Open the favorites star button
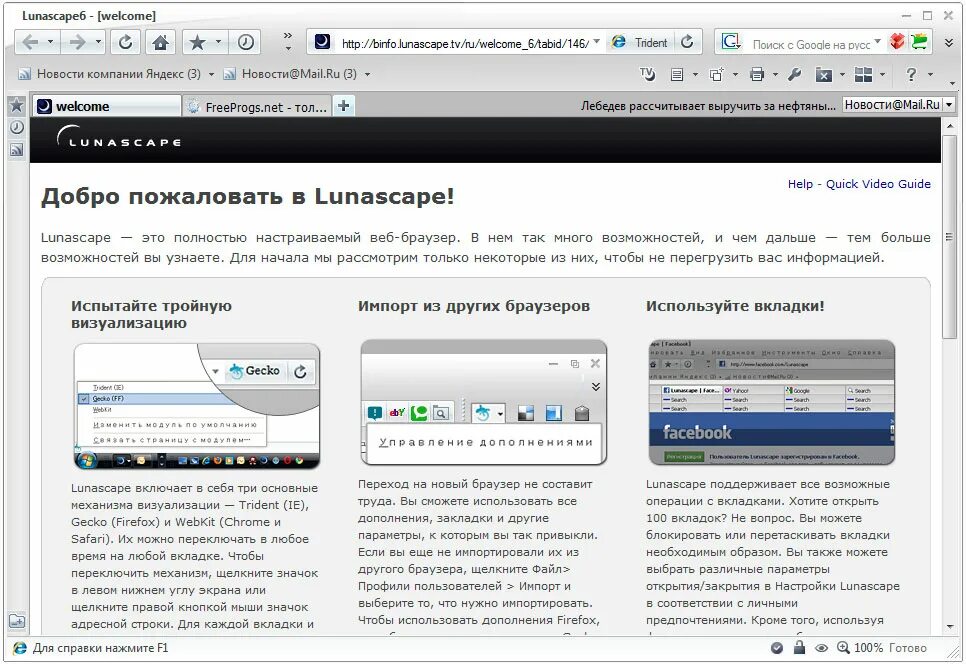This screenshot has height=664, width=966. point(197,42)
